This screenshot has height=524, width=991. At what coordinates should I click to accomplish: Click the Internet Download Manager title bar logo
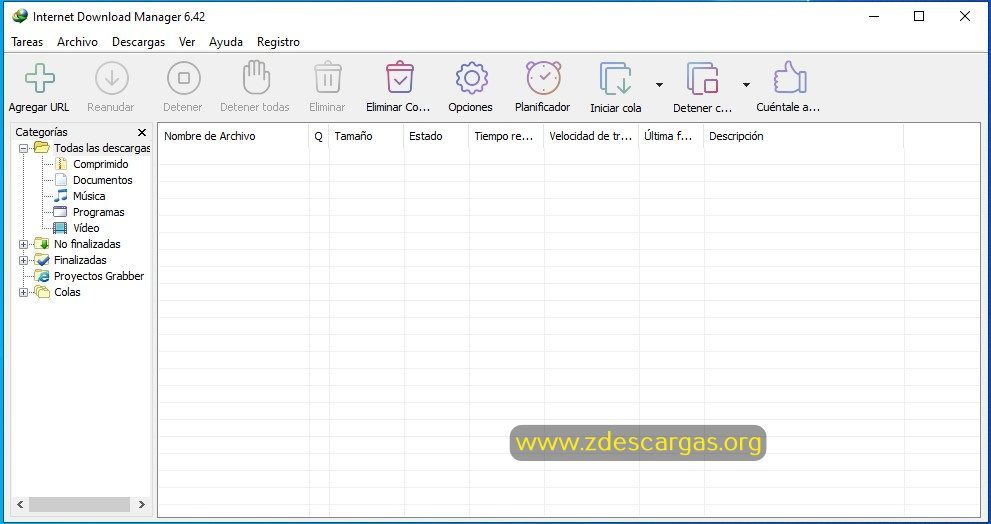pyautogui.click(x=20, y=16)
